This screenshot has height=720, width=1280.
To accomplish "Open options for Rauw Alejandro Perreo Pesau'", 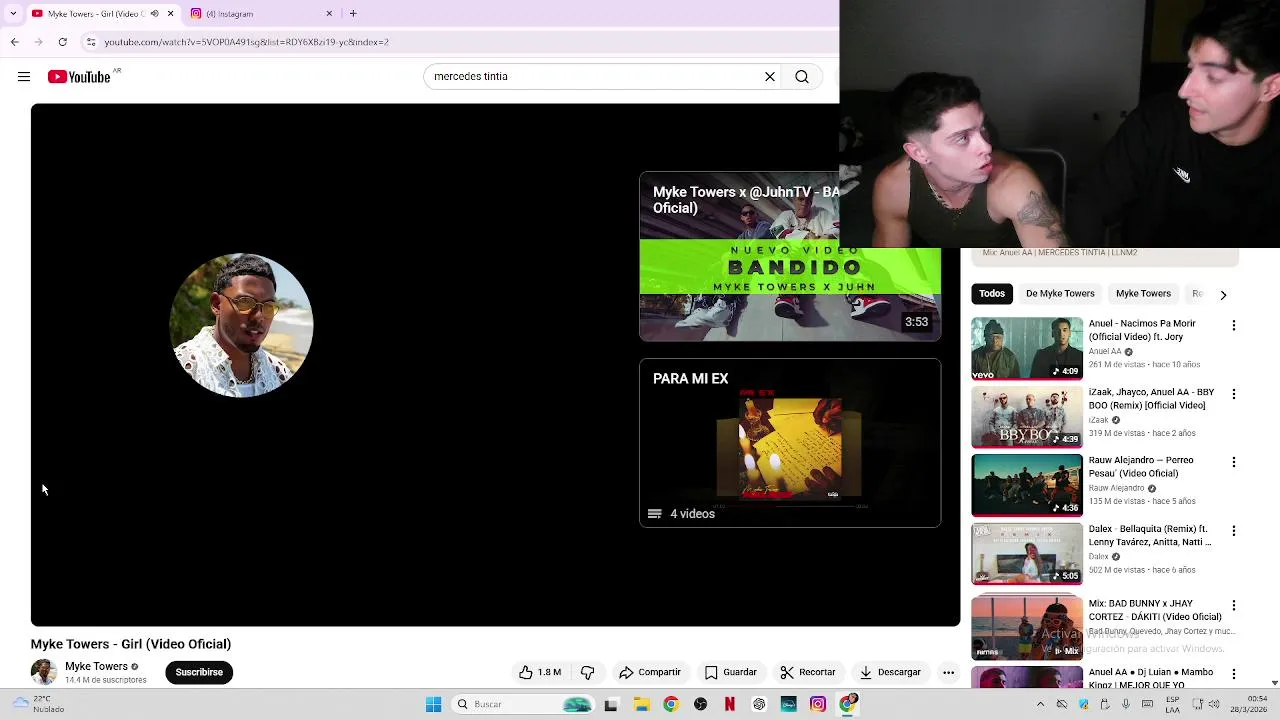I will tap(1233, 462).
